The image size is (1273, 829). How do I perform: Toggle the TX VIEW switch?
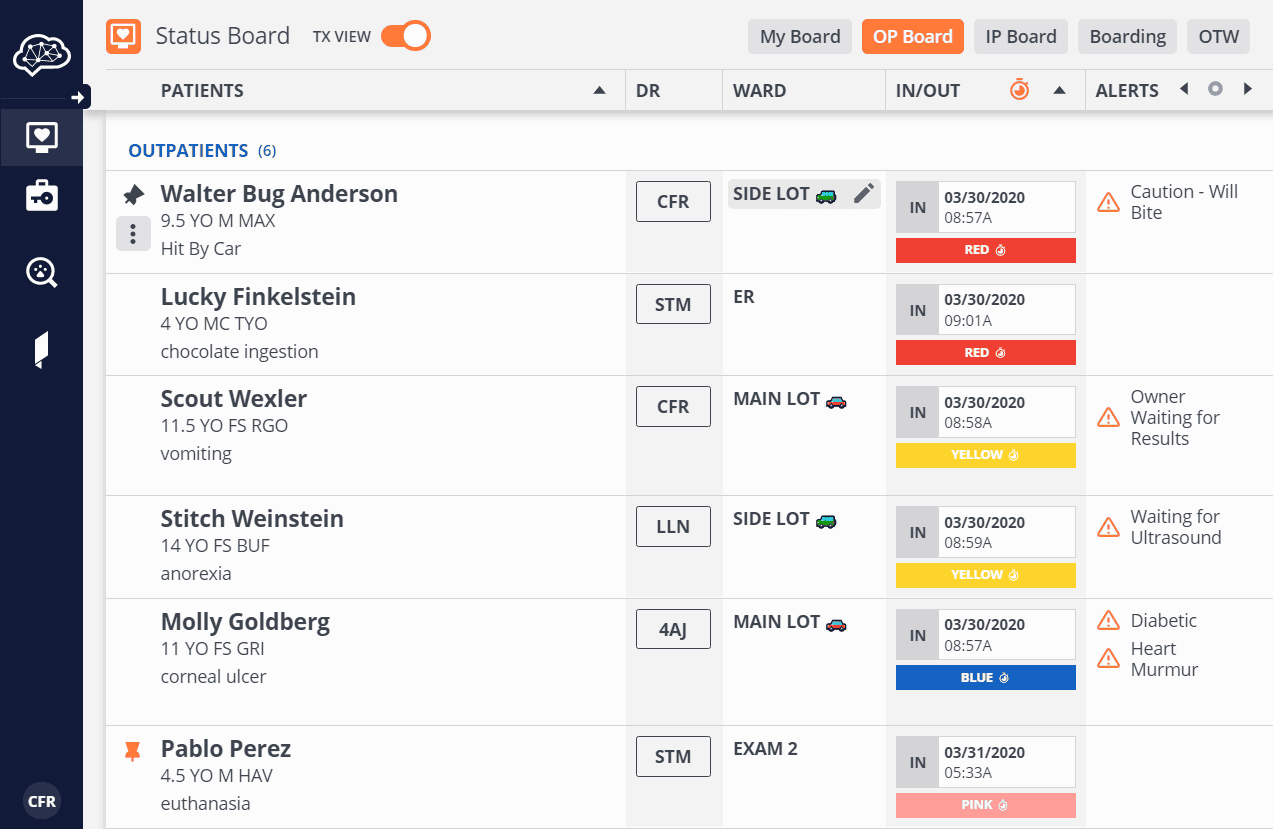tap(405, 37)
